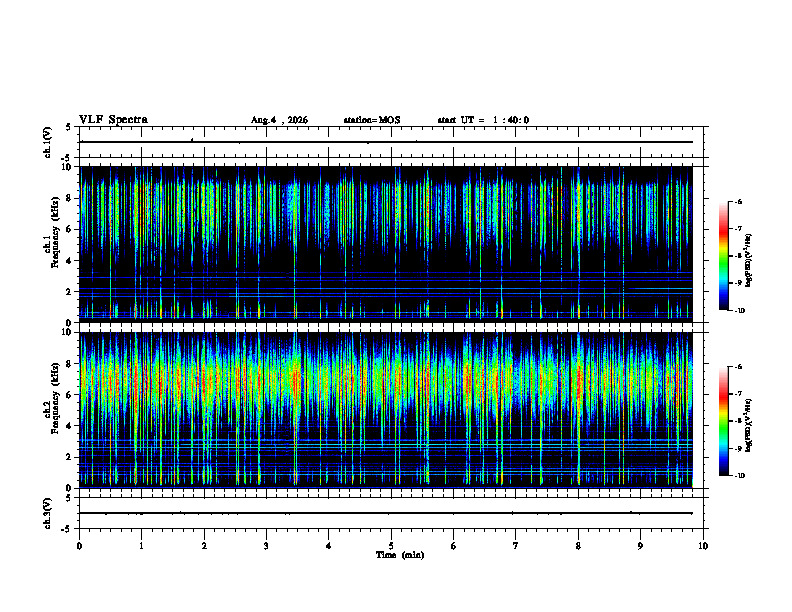This screenshot has width=792, height=612.
Task: Click the "VLF Spectra" plot title
Action: click(113, 120)
